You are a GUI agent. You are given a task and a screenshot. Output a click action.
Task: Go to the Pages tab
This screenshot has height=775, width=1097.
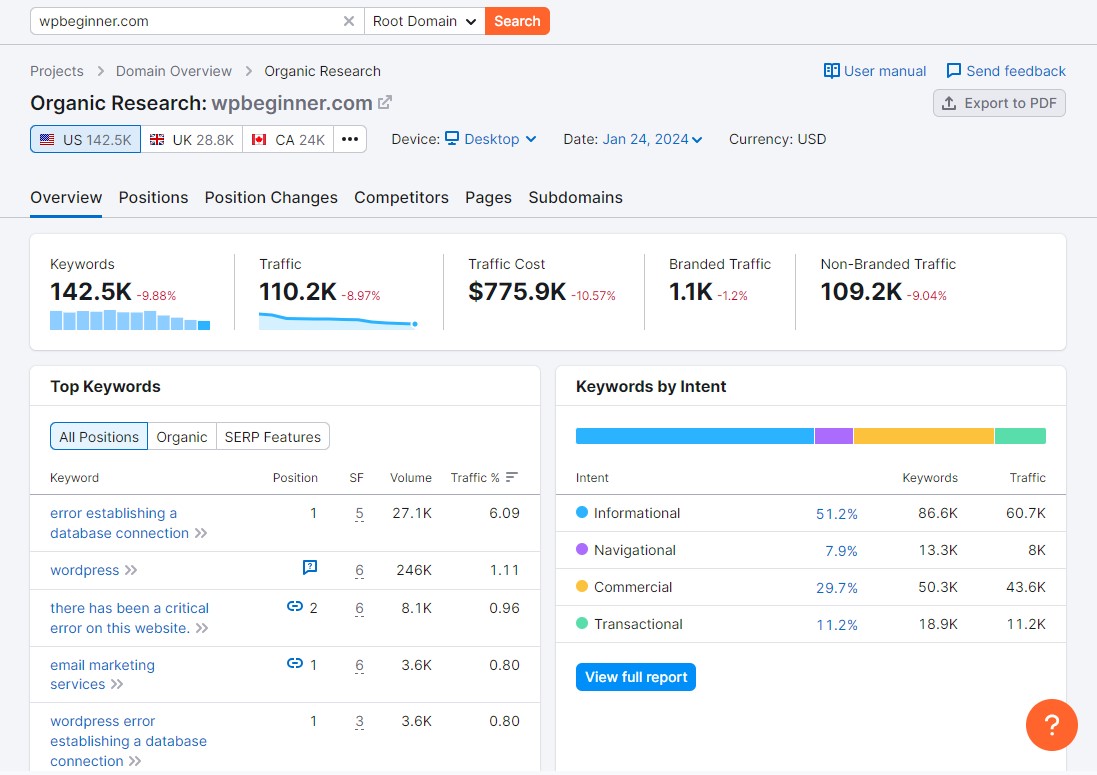point(488,197)
